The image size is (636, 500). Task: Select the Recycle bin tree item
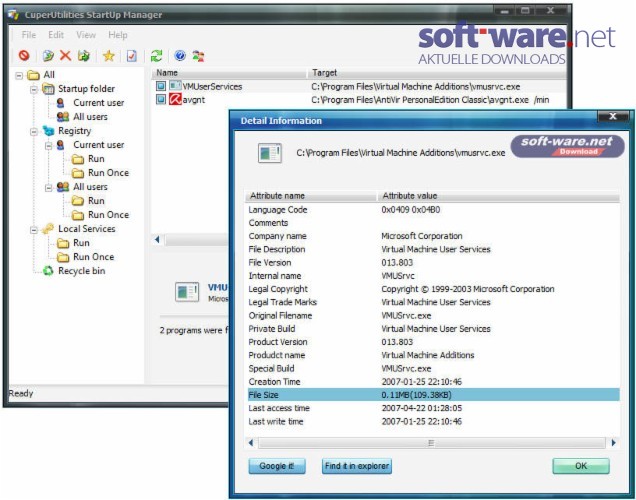tap(82, 271)
